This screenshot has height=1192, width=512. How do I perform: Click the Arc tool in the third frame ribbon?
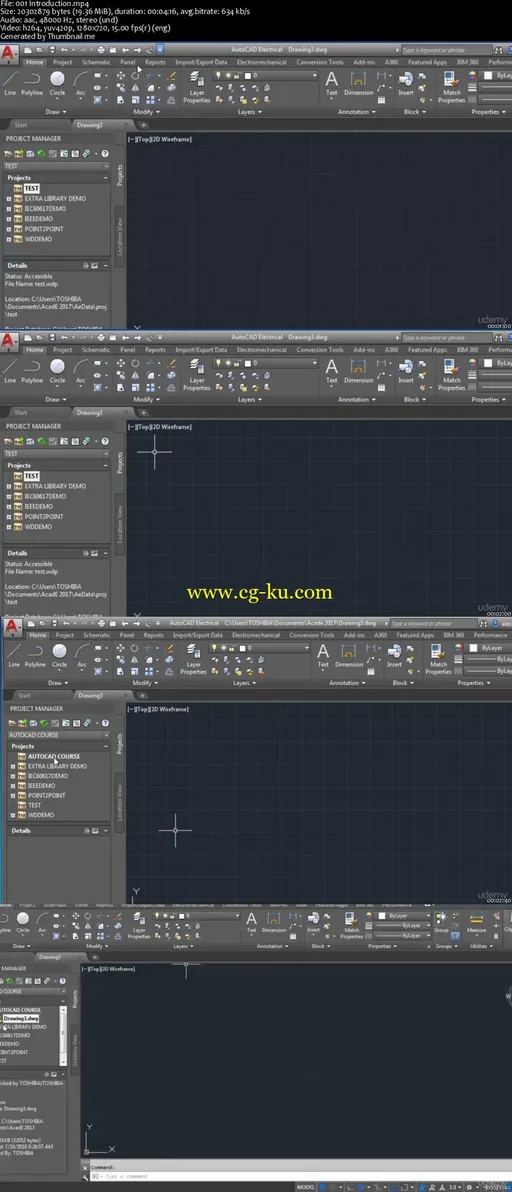(81, 655)
